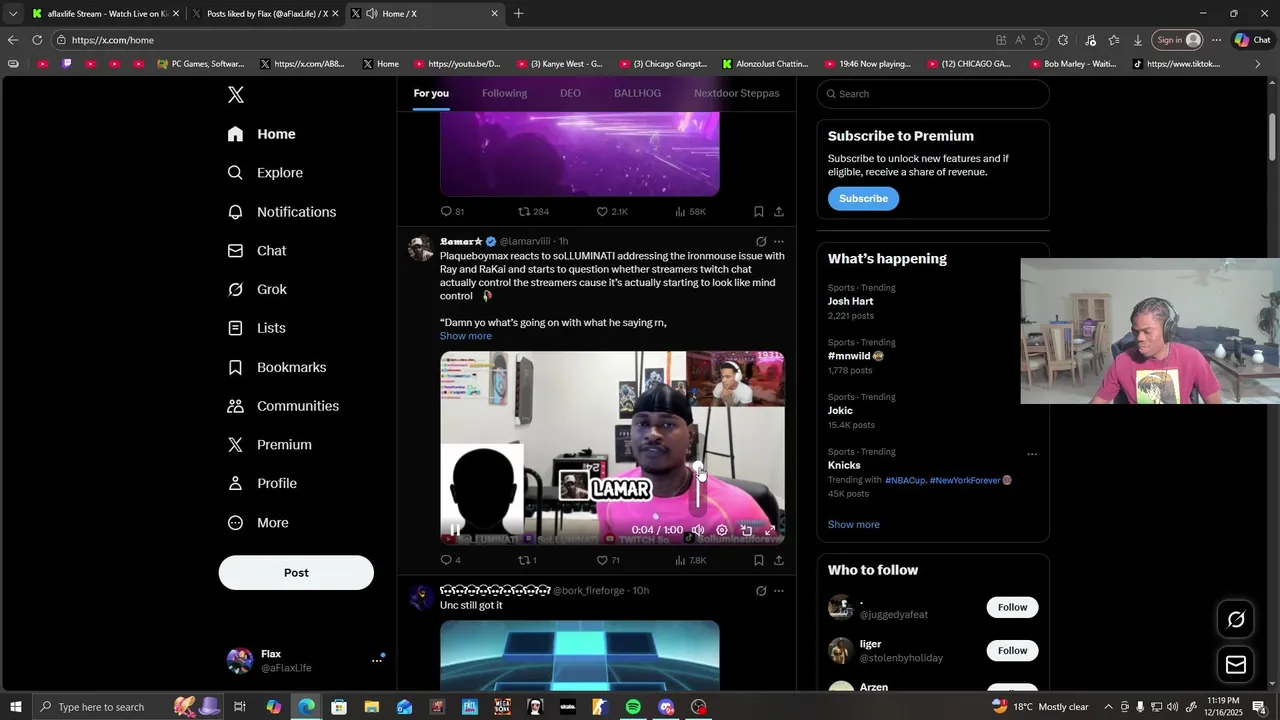Switch to the DEO tab
Viewport: 1280px width, 720px height.
[570, 93]
